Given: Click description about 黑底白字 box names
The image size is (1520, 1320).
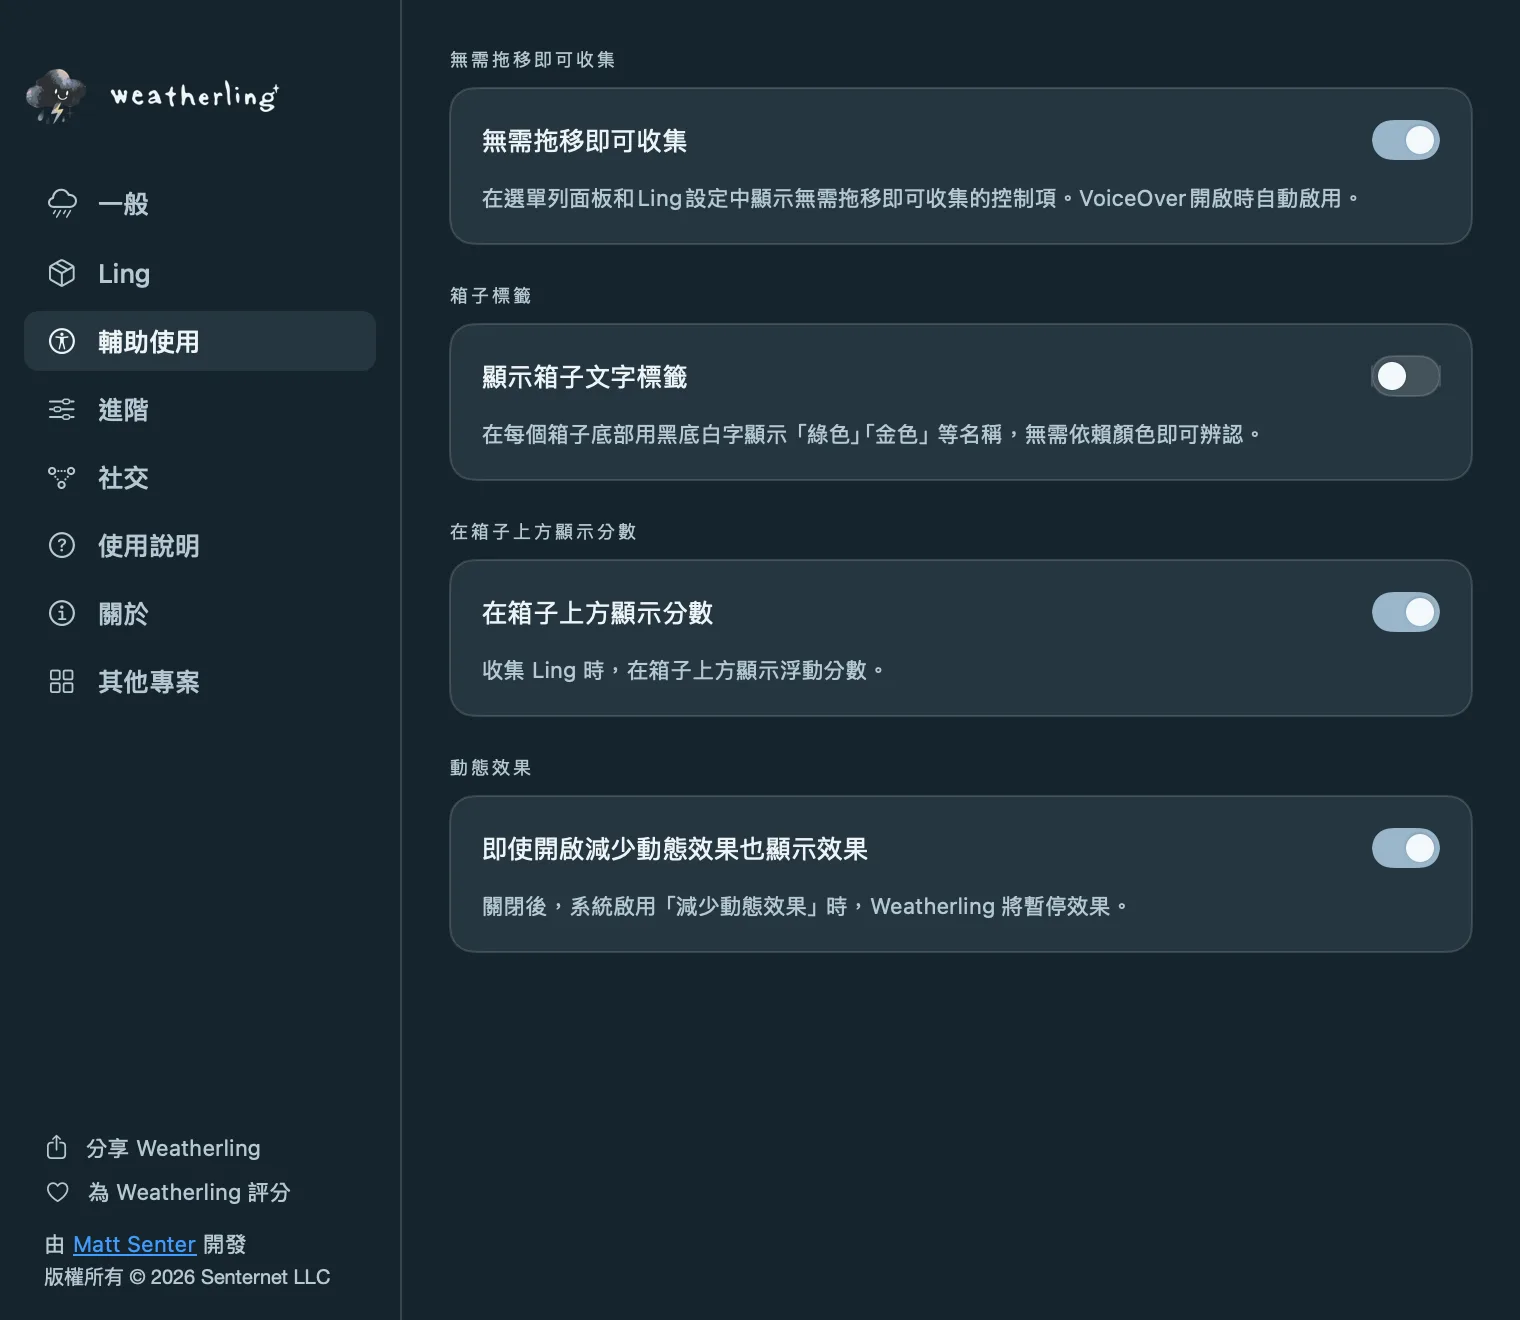Looking at the screenshot, I should pos(871,434).
